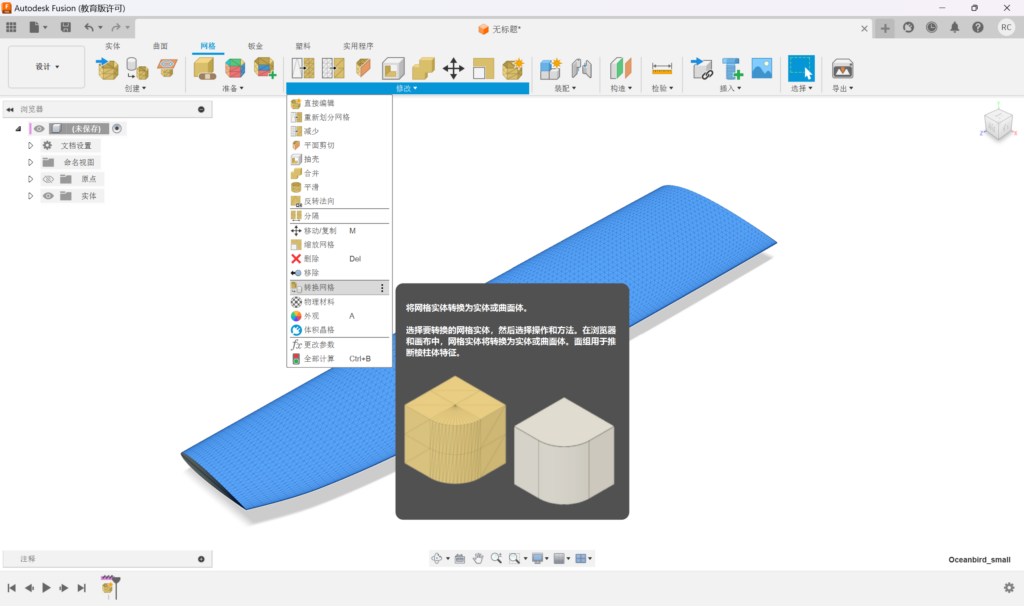Click the Measure ruler icon above 检验
The image size is (1024, 606).
[x=661, y=68]
